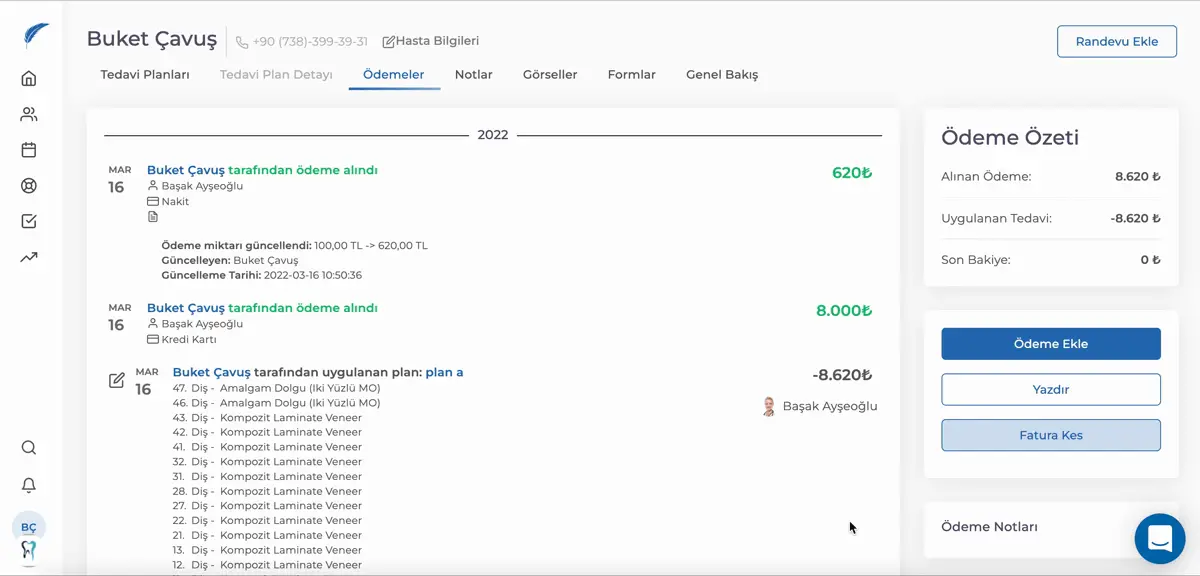
Task: Open the calendar icon in sidebar
Action: (x=29, y=150)
